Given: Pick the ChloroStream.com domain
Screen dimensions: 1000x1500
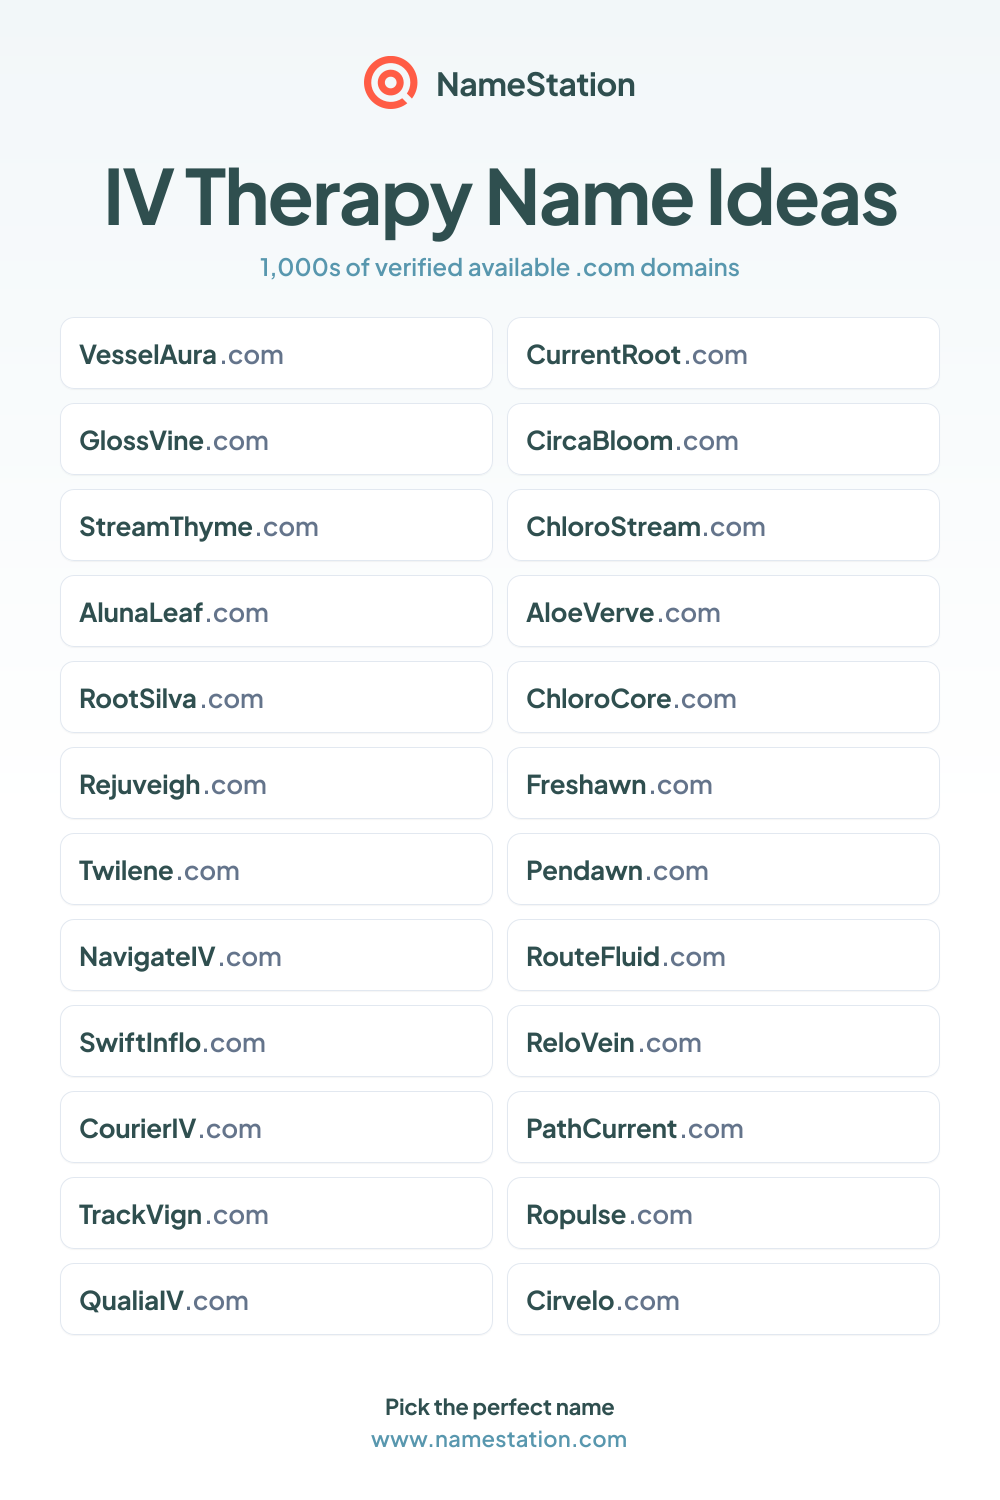Looking at the screenshot, I should pyautogui.click(x=723, y=525).
